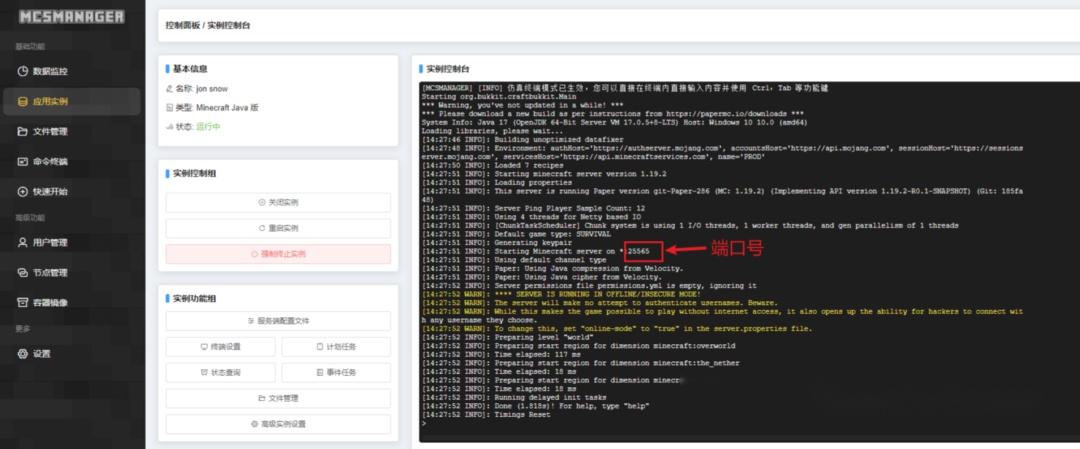
Task: Click red 强制终止实例 button
Action: (278, 254)
